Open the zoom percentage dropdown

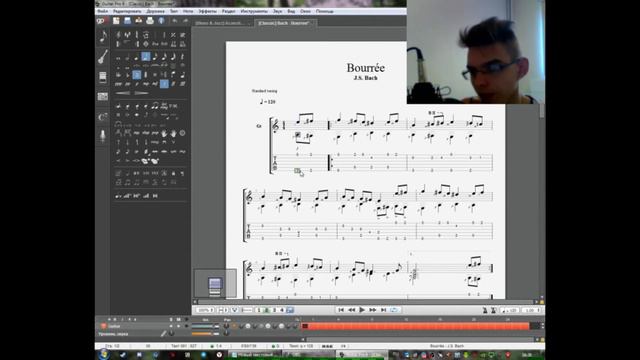[x=205, y=310]
